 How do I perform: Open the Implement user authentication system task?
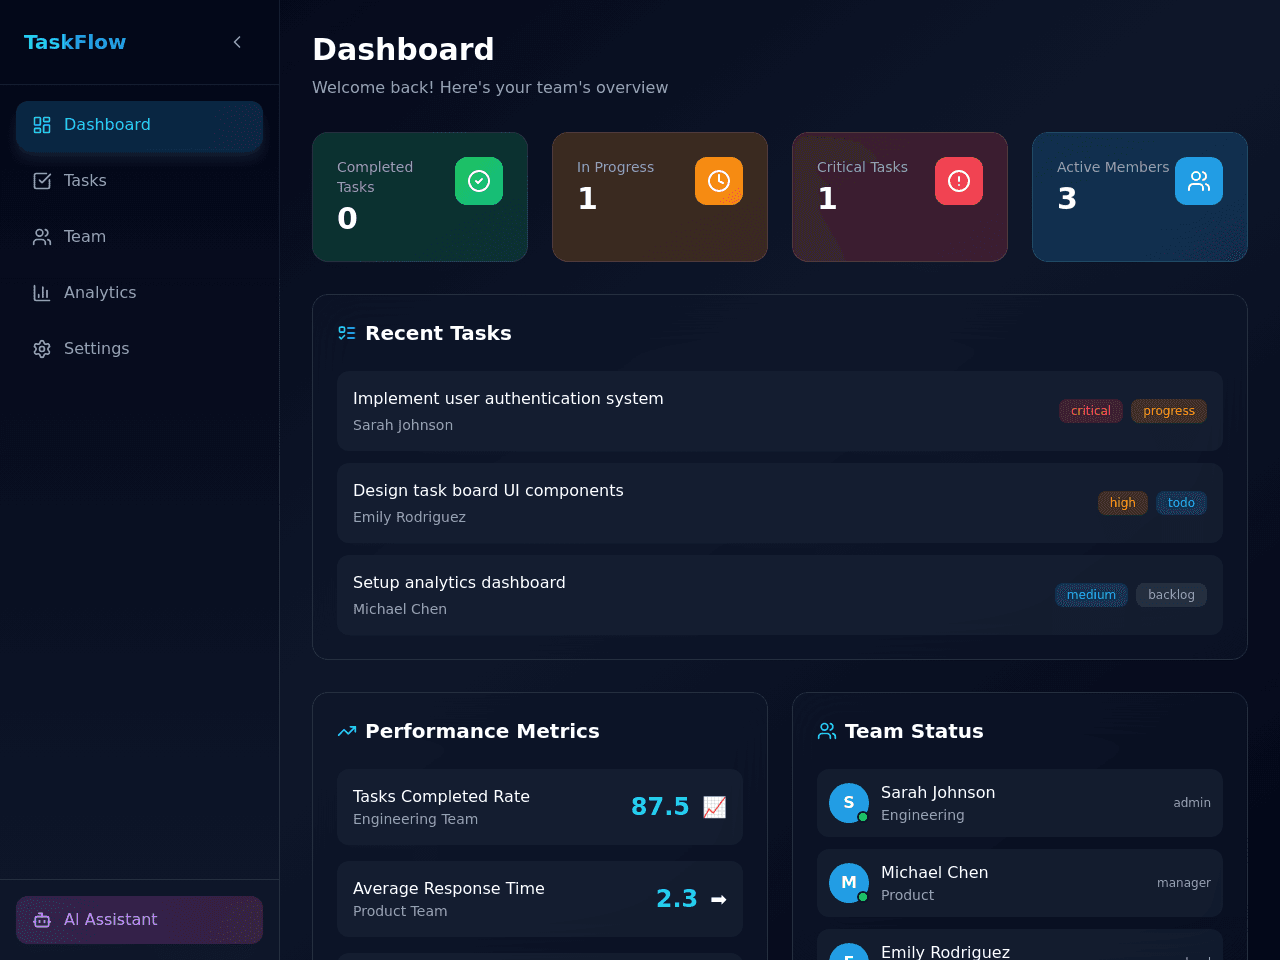(780, 411)
